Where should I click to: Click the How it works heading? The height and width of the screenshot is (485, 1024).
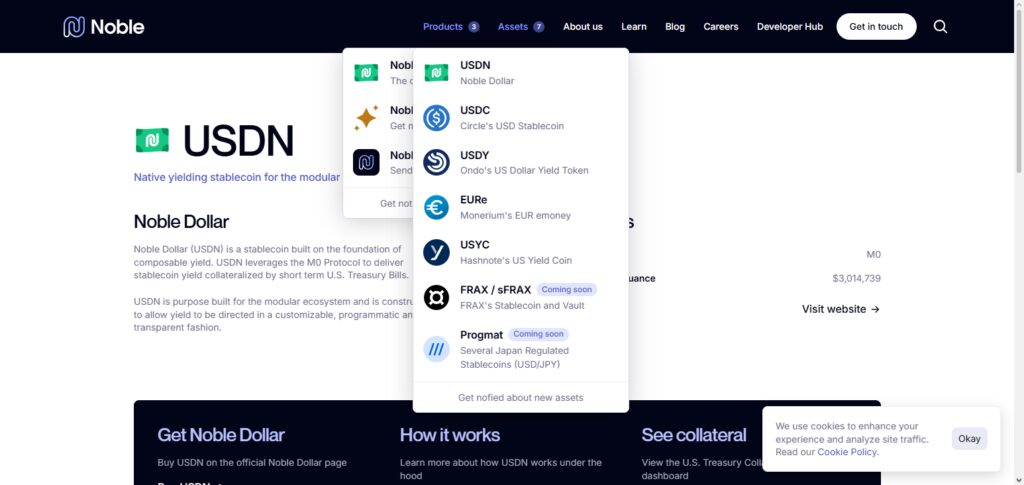click(x=450, y=435)
